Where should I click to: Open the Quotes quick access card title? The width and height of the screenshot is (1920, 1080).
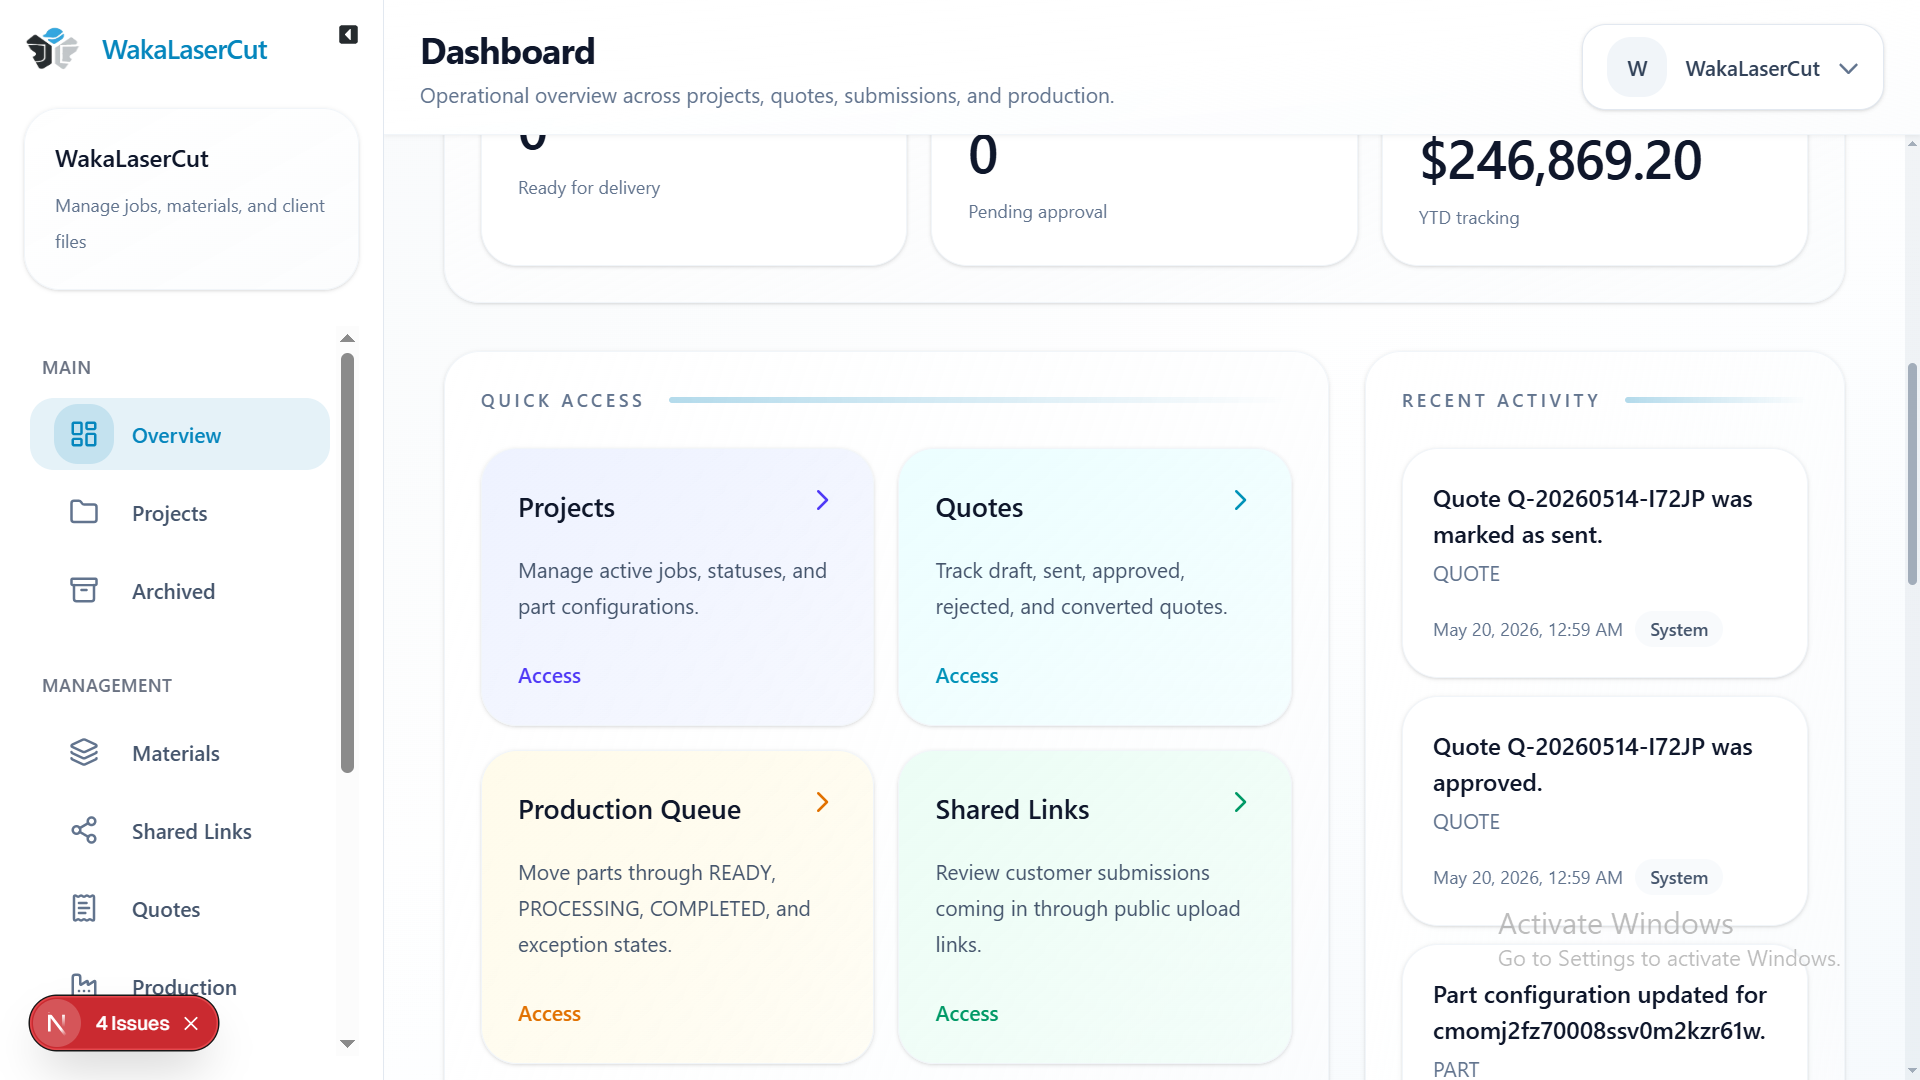click(x=979, y=507)
